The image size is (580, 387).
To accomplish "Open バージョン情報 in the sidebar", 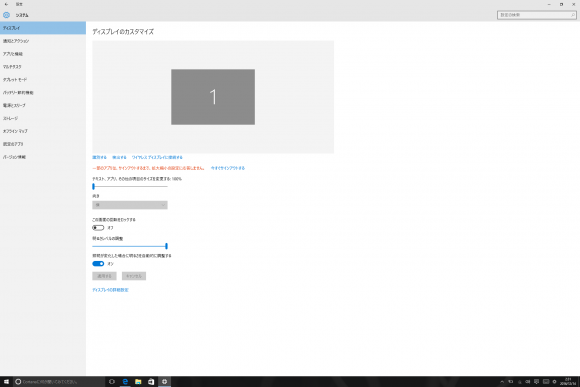I will [43, 157].
